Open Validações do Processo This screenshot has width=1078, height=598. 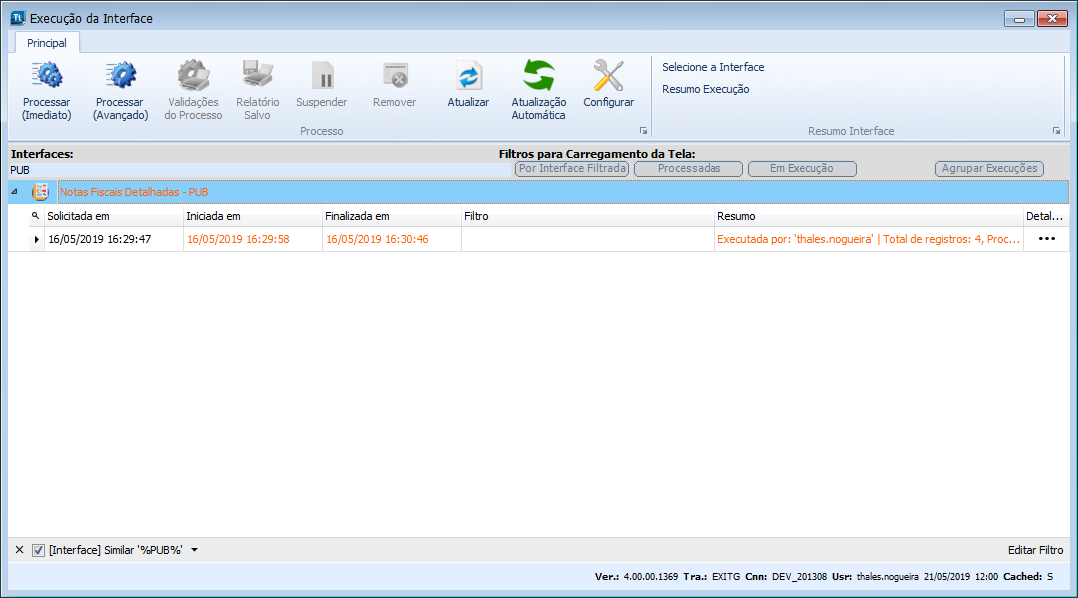(193, 76)
